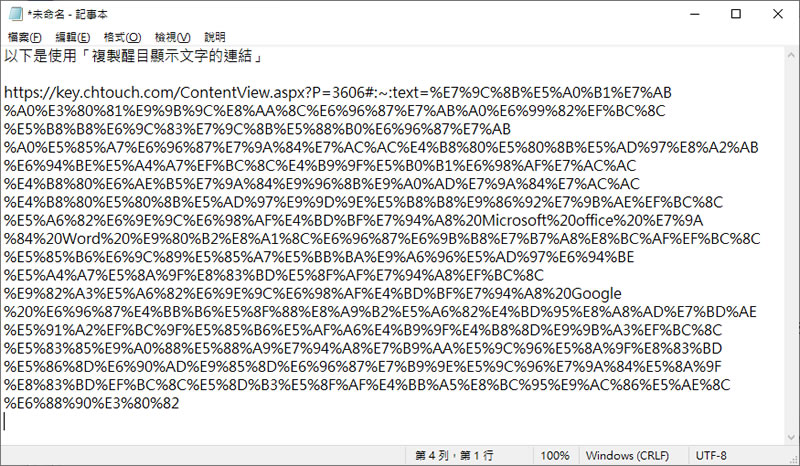Minimize the Notepad window
800x466 pixels.
[694, 14]
